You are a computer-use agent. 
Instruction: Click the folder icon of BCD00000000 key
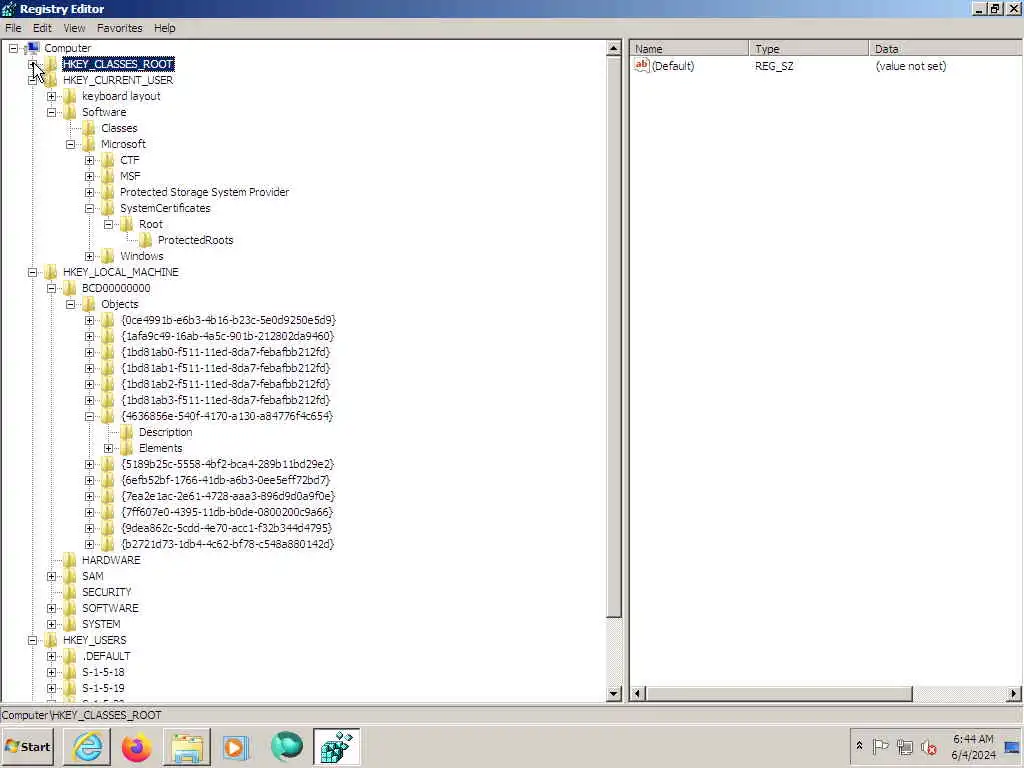point(70,288)
